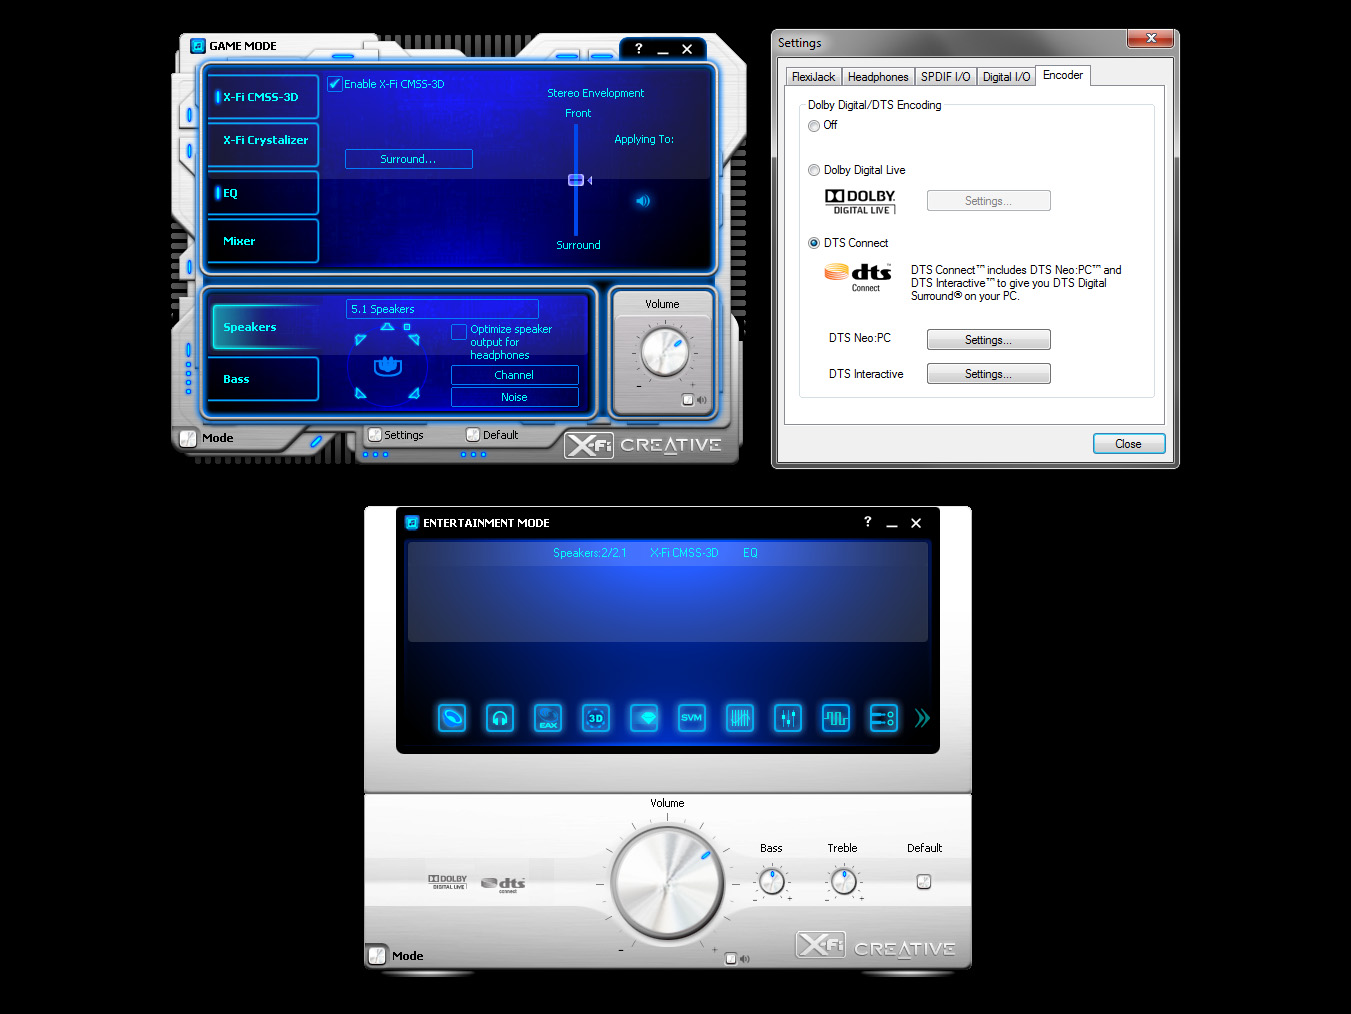The height and width of the screenshot is (1014, 1351).
Task: Open the 5.1 Speakers dropdown
Action: tap(442, 309)
